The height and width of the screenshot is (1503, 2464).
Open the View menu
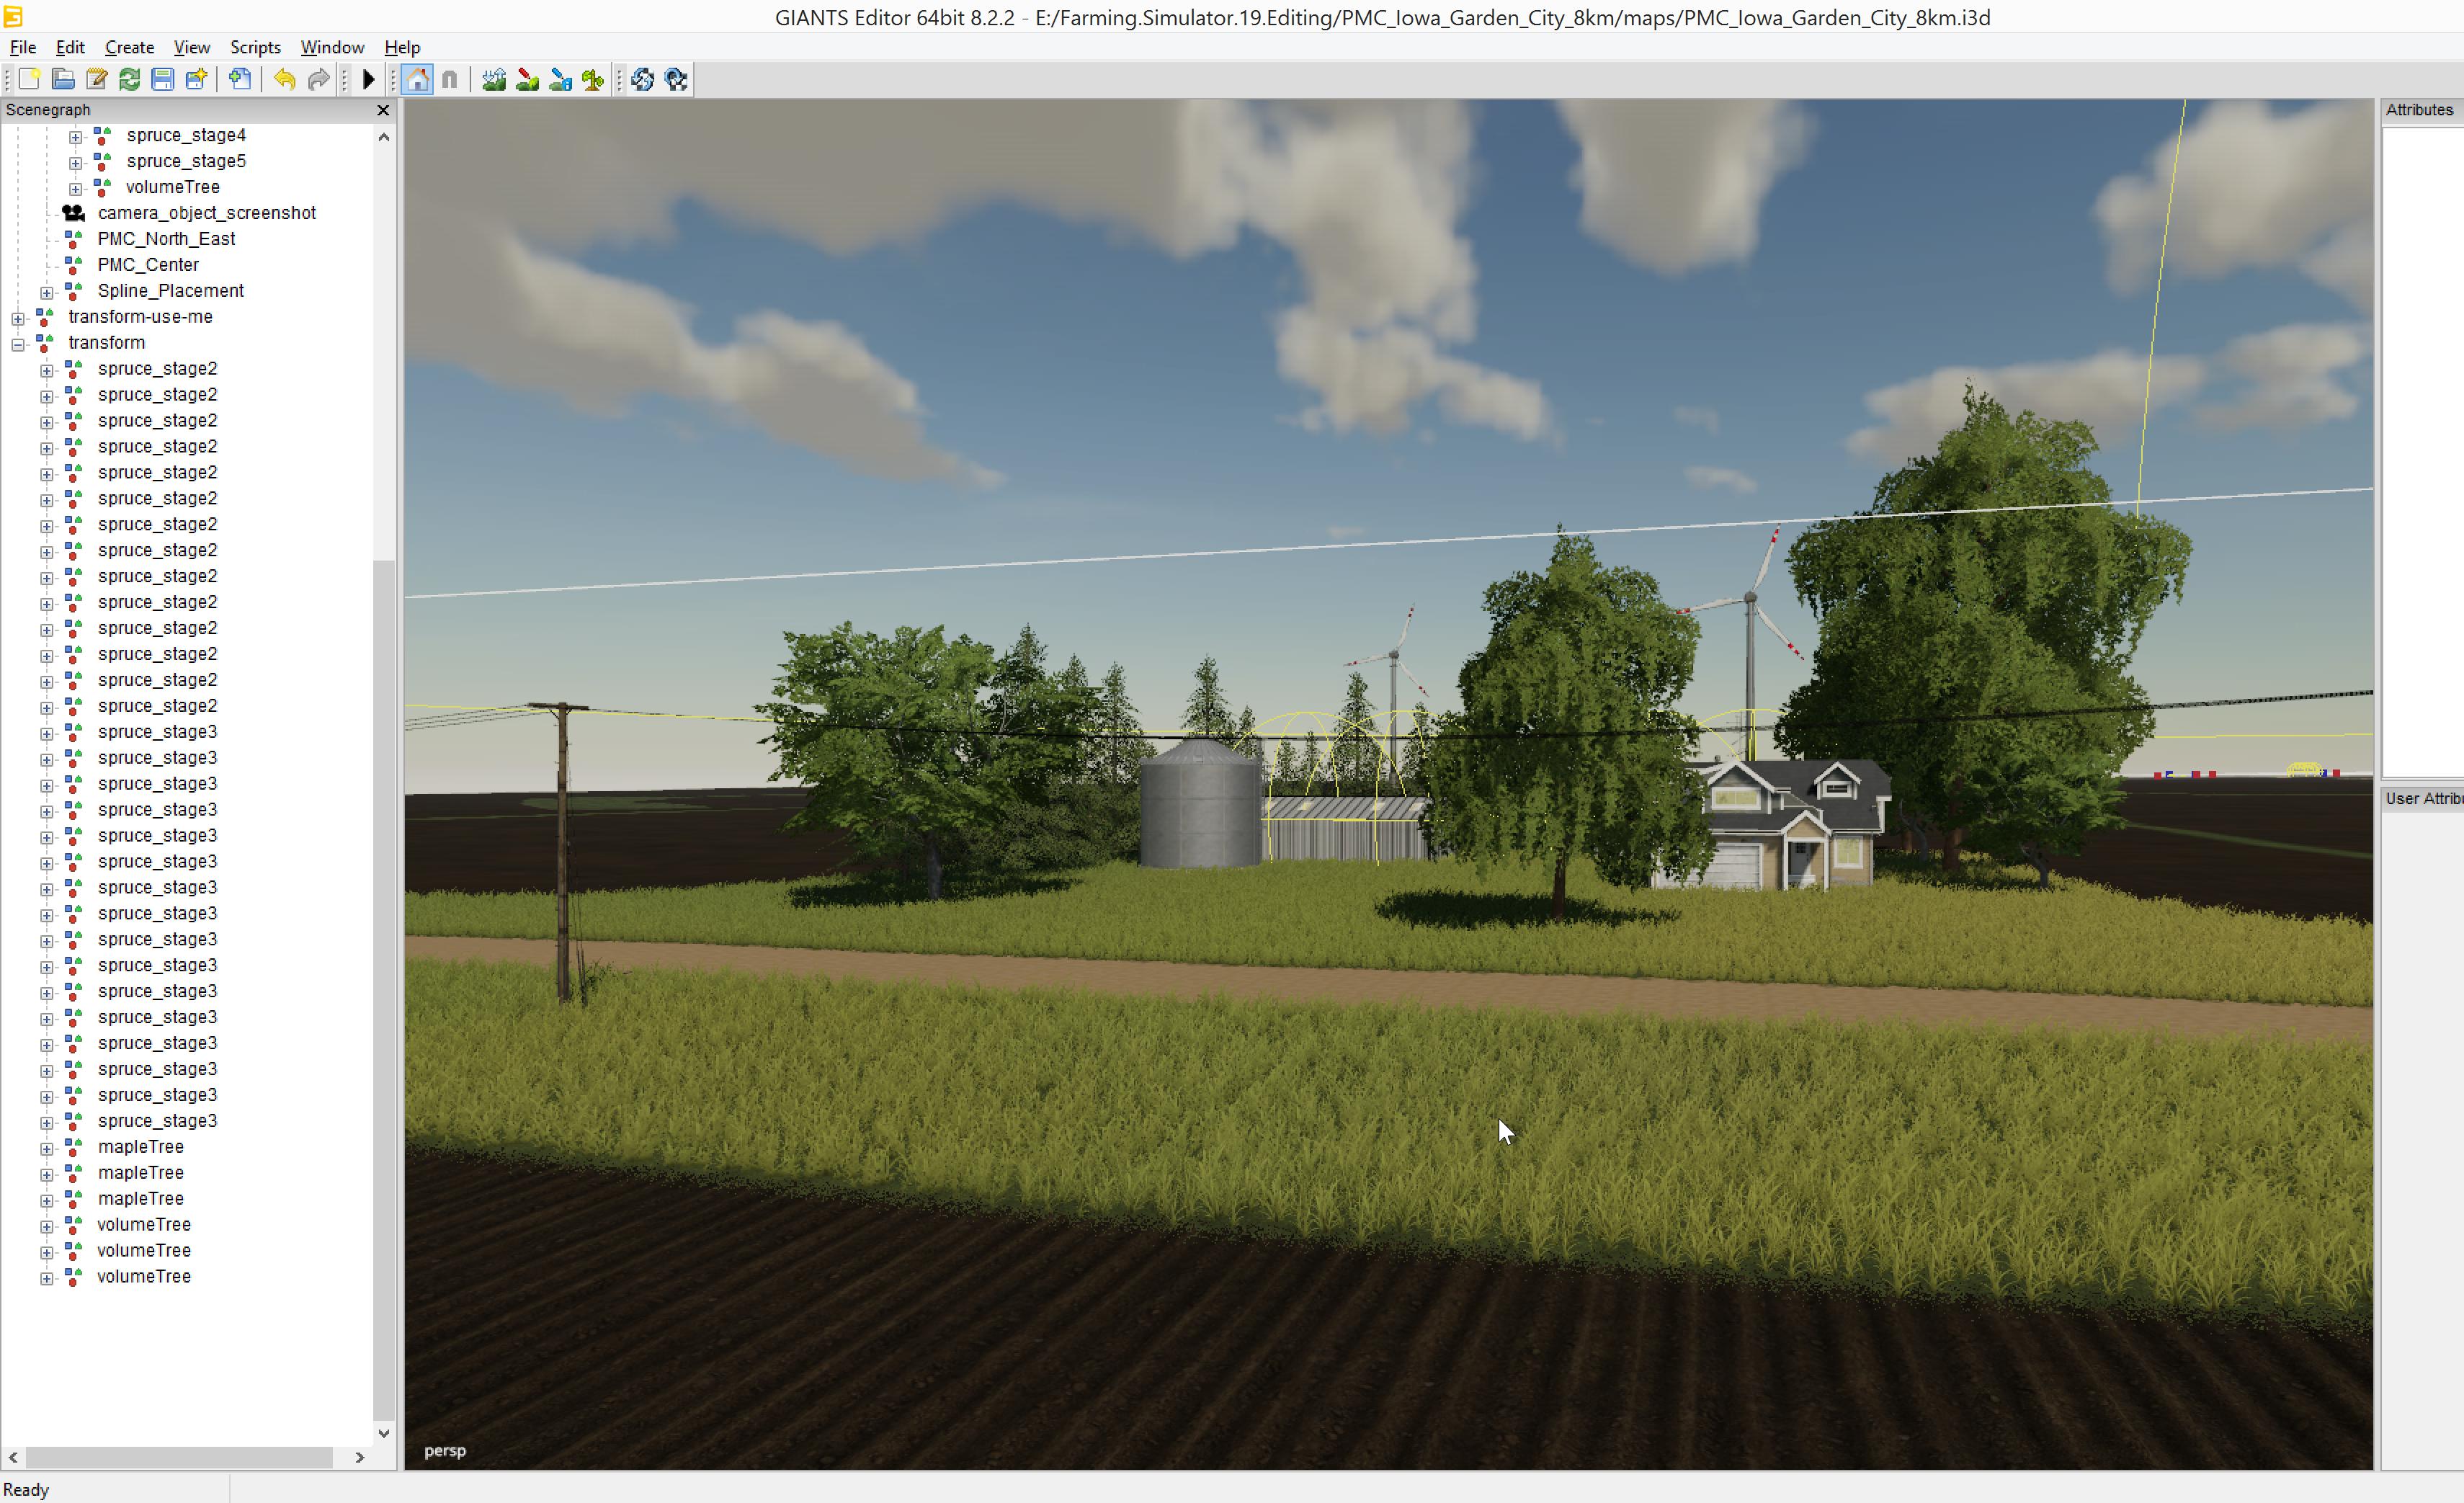click(192, 47)
